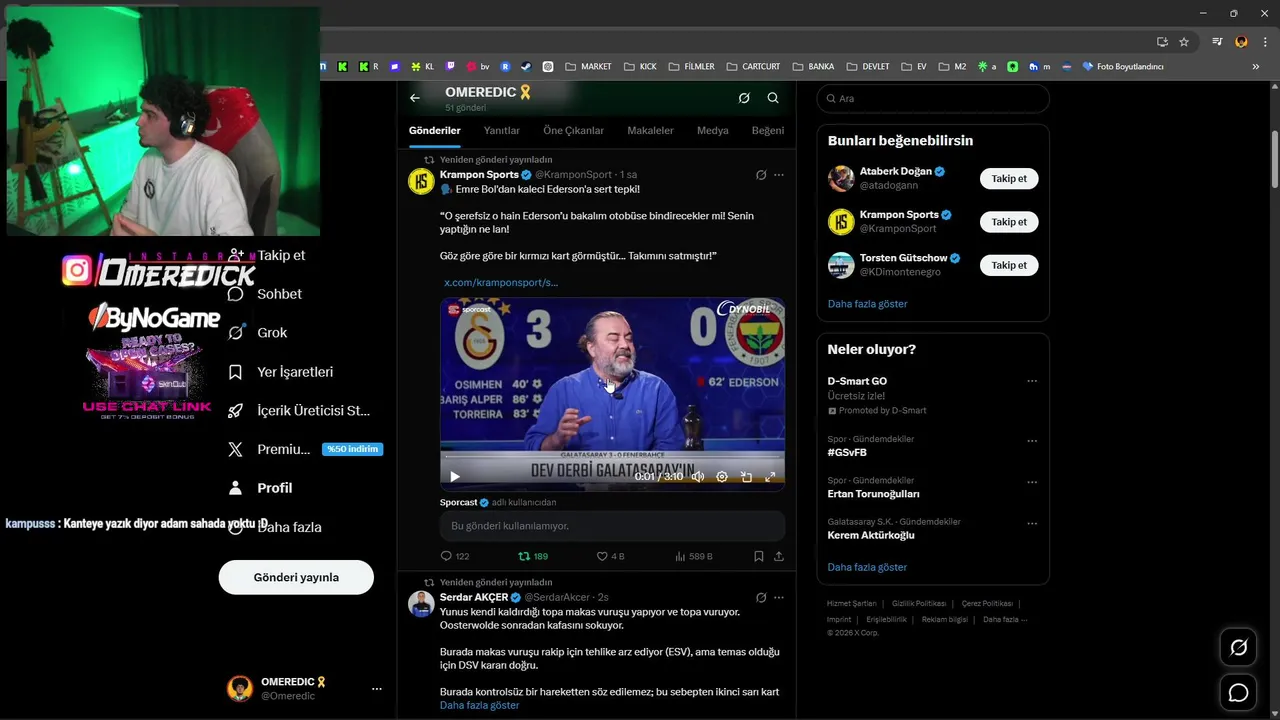Open the #GSvFB trending topic
Viewport: 1280px width, 720px height.
tap(847, 453)
